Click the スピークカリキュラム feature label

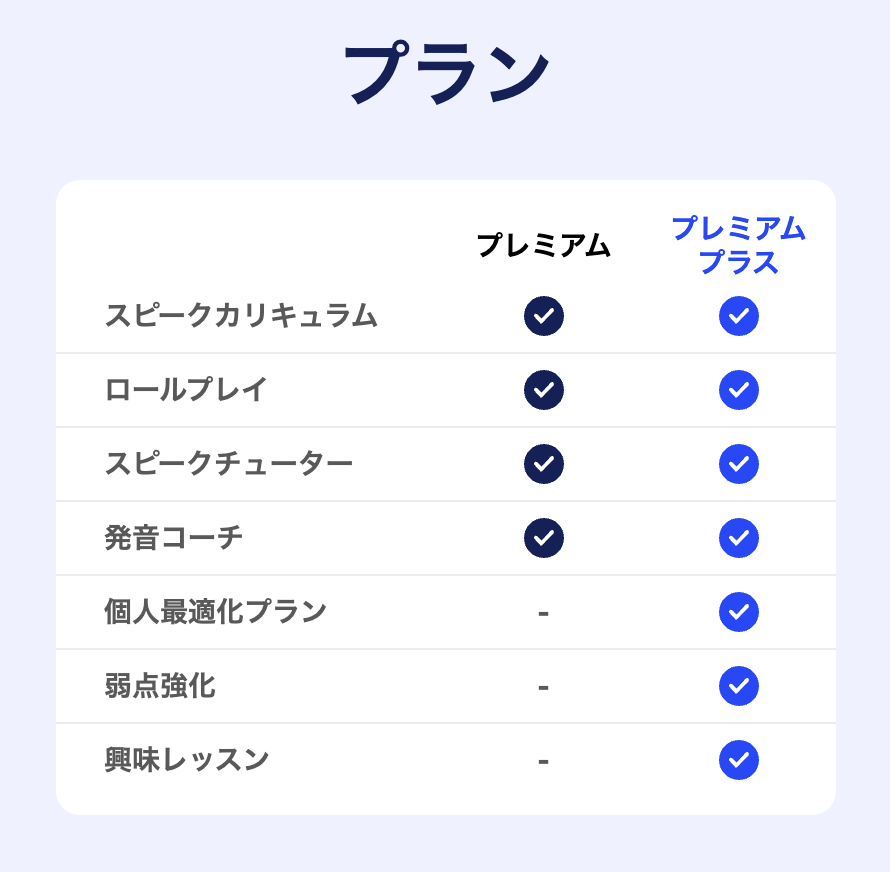pyautogui.click(x=241, y=316)
